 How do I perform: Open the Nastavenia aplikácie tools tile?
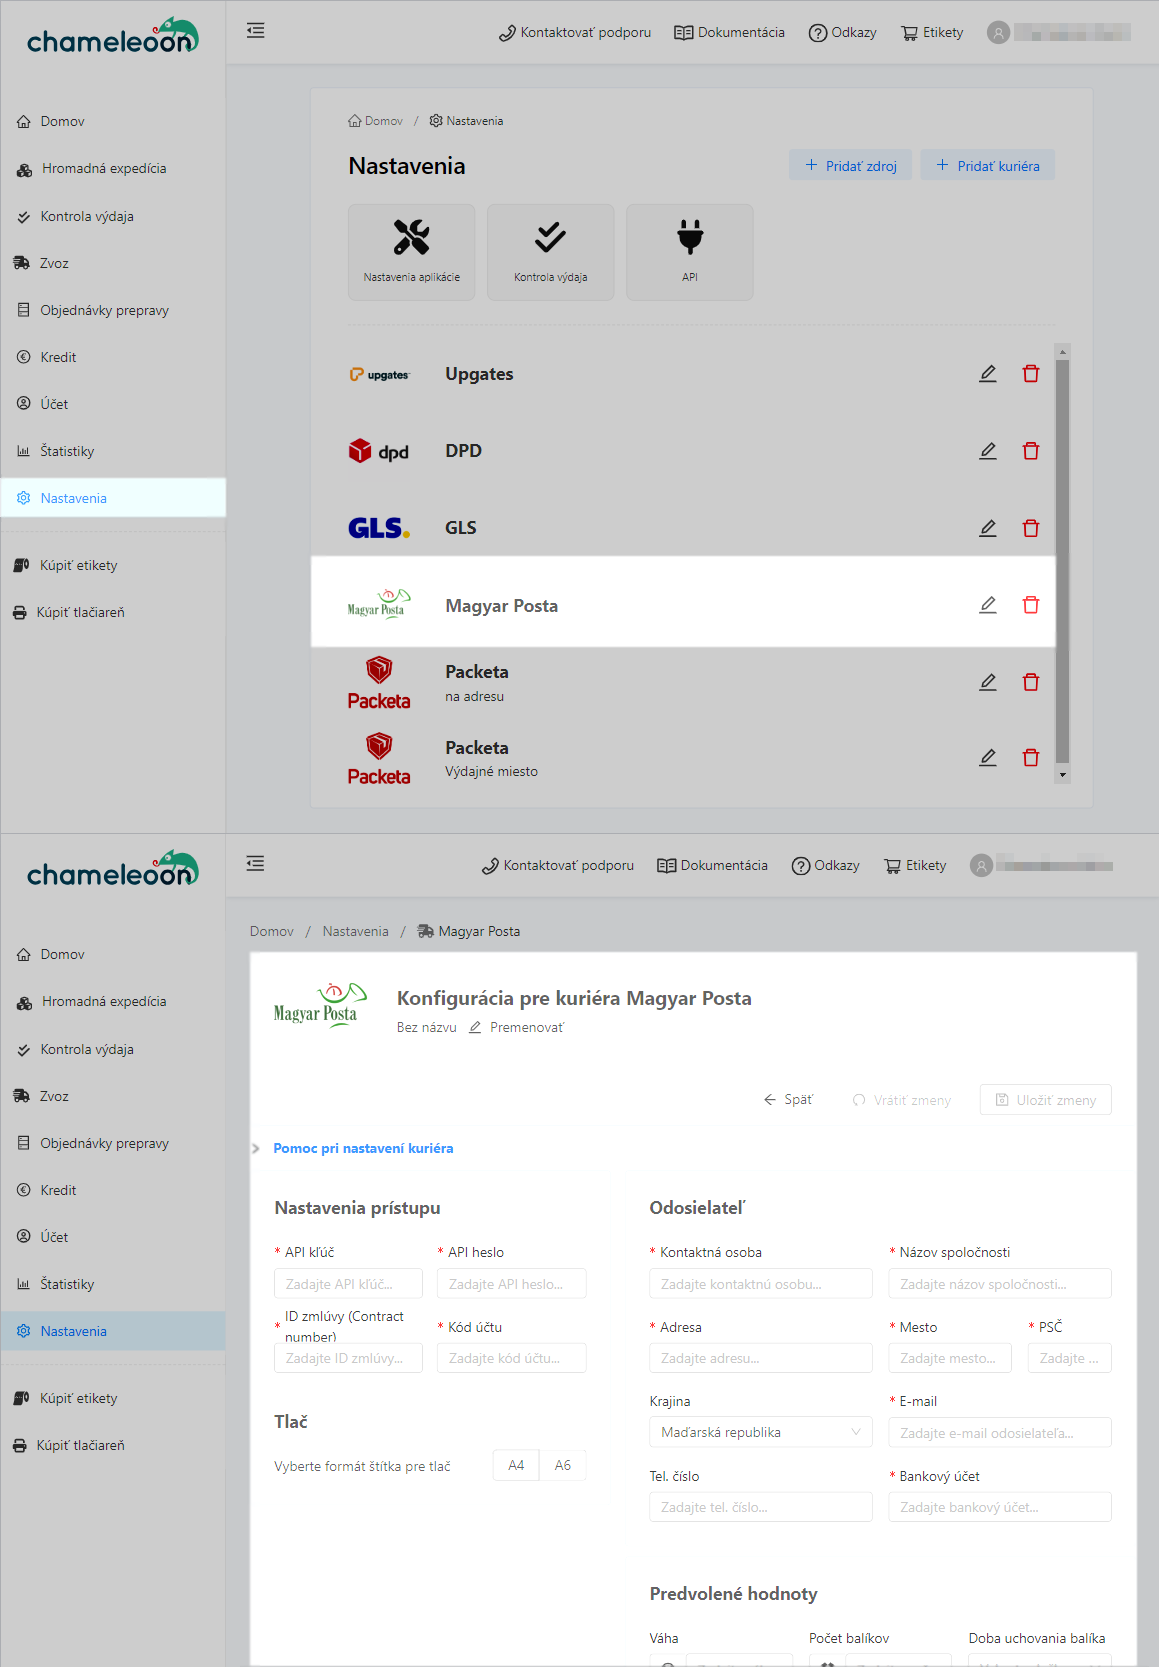point(411,252)
